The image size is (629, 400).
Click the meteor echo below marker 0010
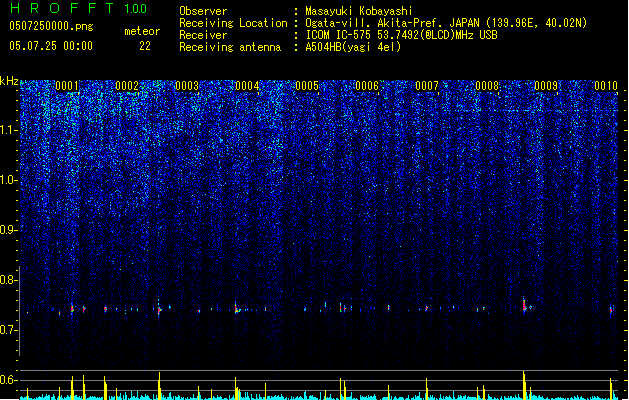tap(611, 310)
